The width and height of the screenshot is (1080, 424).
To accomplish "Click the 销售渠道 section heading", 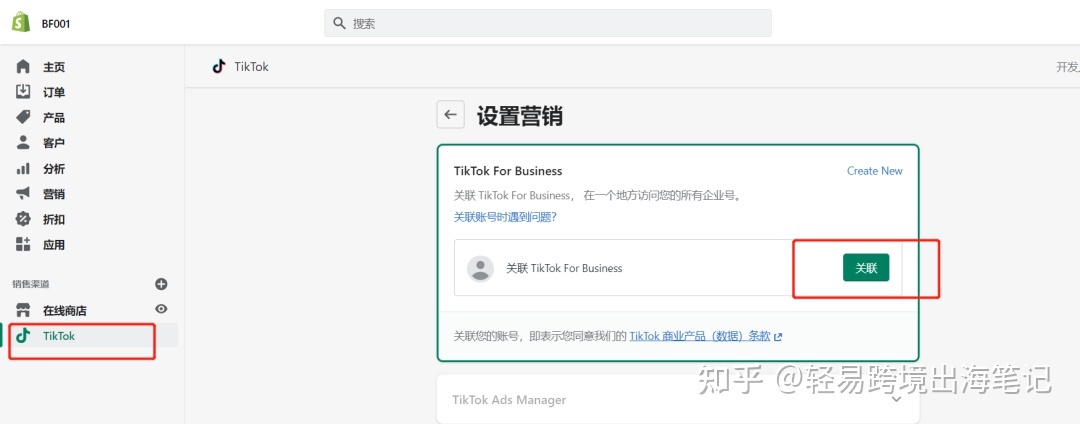I will point(31,284).
